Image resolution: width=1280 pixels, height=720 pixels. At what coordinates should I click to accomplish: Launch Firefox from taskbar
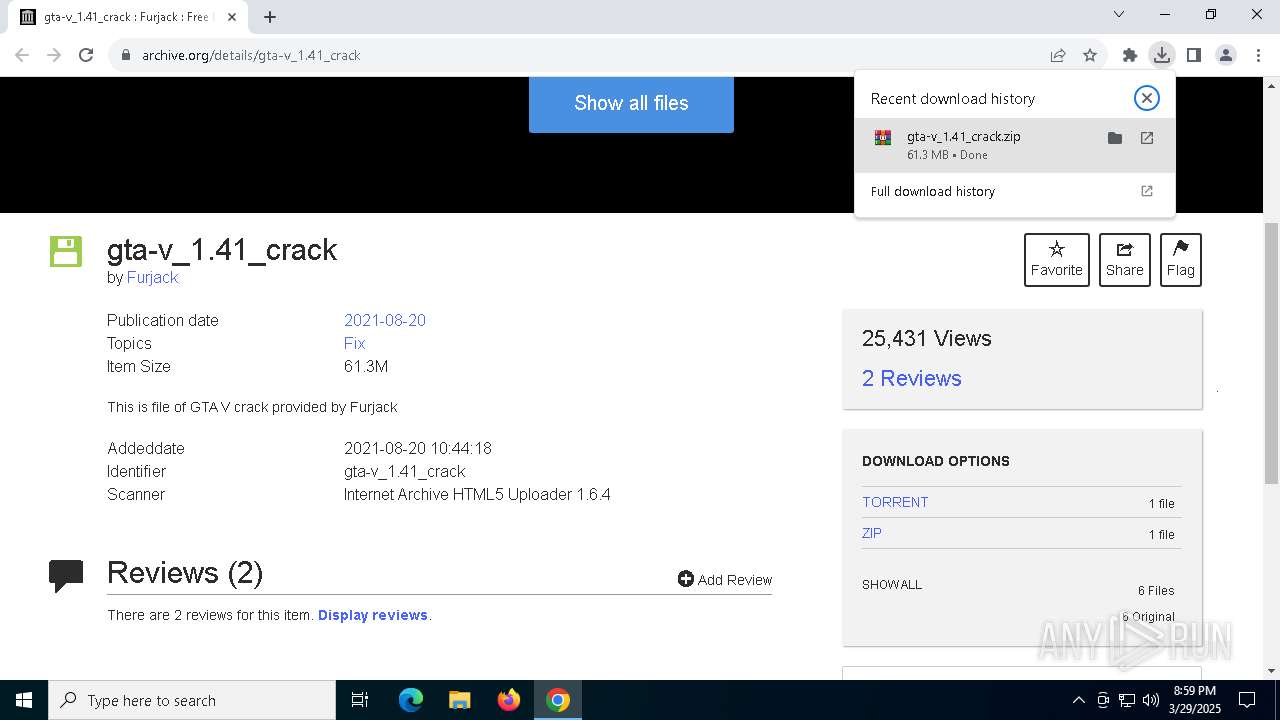click(509, 700)
